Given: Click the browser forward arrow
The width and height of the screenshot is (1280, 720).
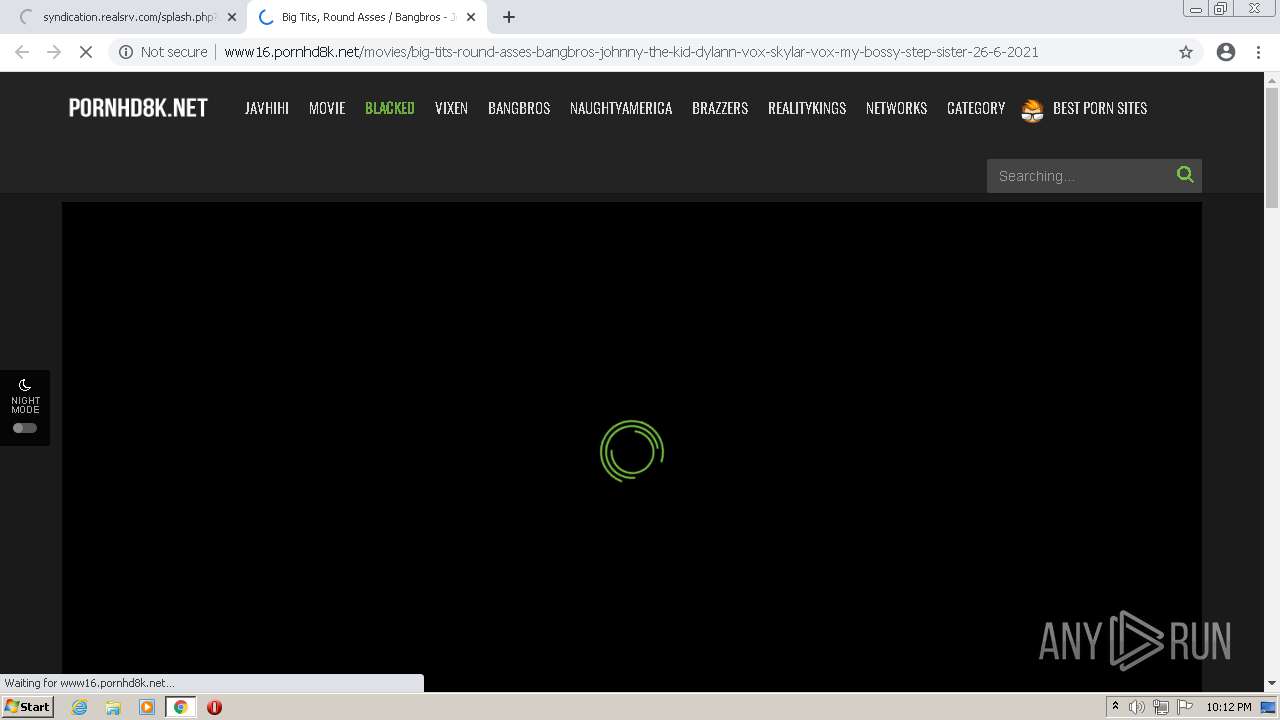Looking at the screenshot, I should 54,52.
